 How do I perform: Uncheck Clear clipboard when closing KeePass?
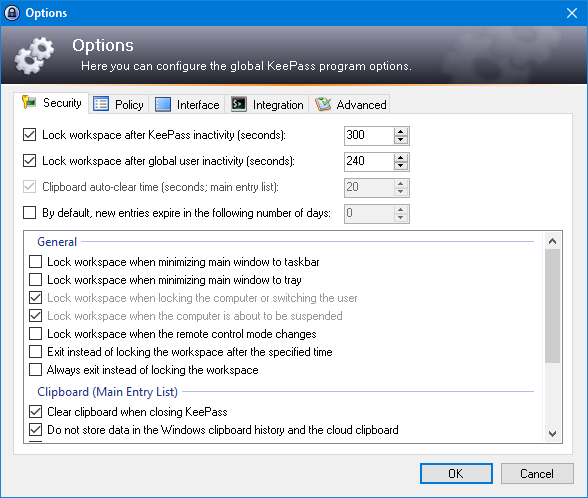point(36,411)
